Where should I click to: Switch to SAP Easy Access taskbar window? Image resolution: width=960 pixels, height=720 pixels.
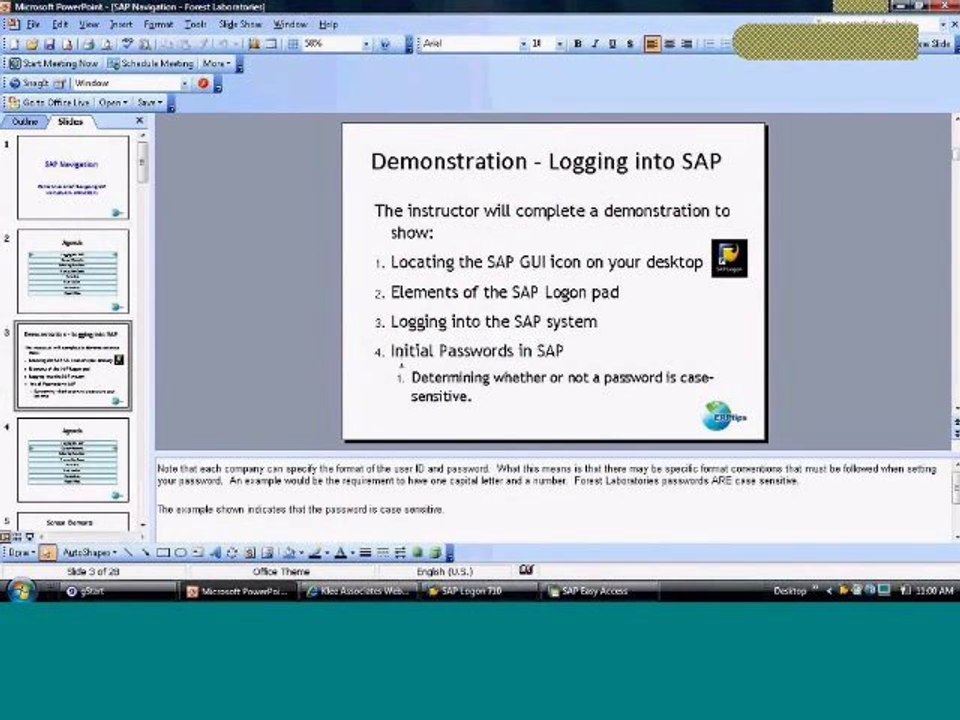pos(598,591)
